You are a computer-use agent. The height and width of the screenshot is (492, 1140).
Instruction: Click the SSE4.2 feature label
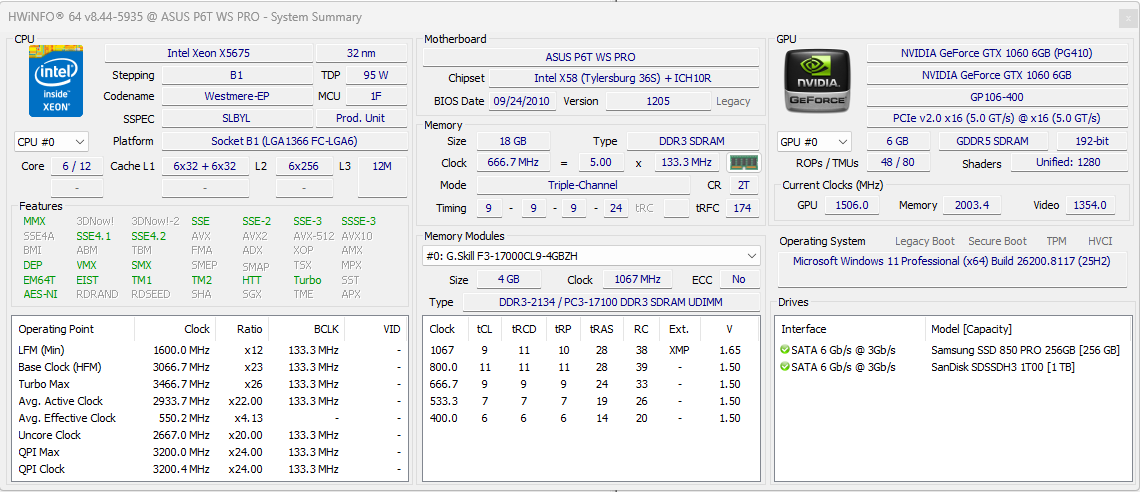pyautogui.click(x=148, y=235)
